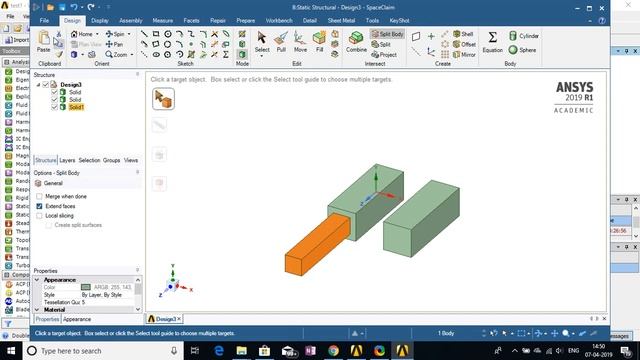Click the Fill tool
This screenshot has width=640, height=360.
(319, 42)
